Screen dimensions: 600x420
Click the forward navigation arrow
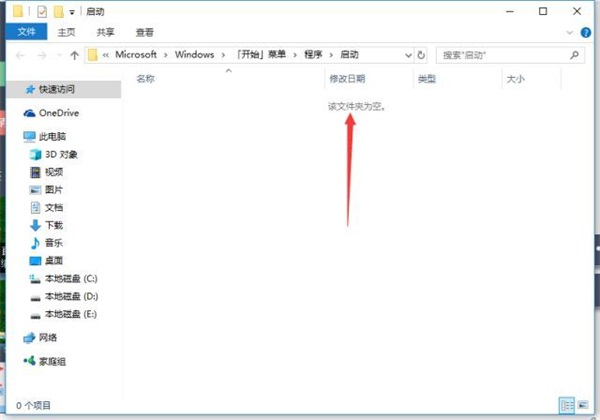(42, 56)
